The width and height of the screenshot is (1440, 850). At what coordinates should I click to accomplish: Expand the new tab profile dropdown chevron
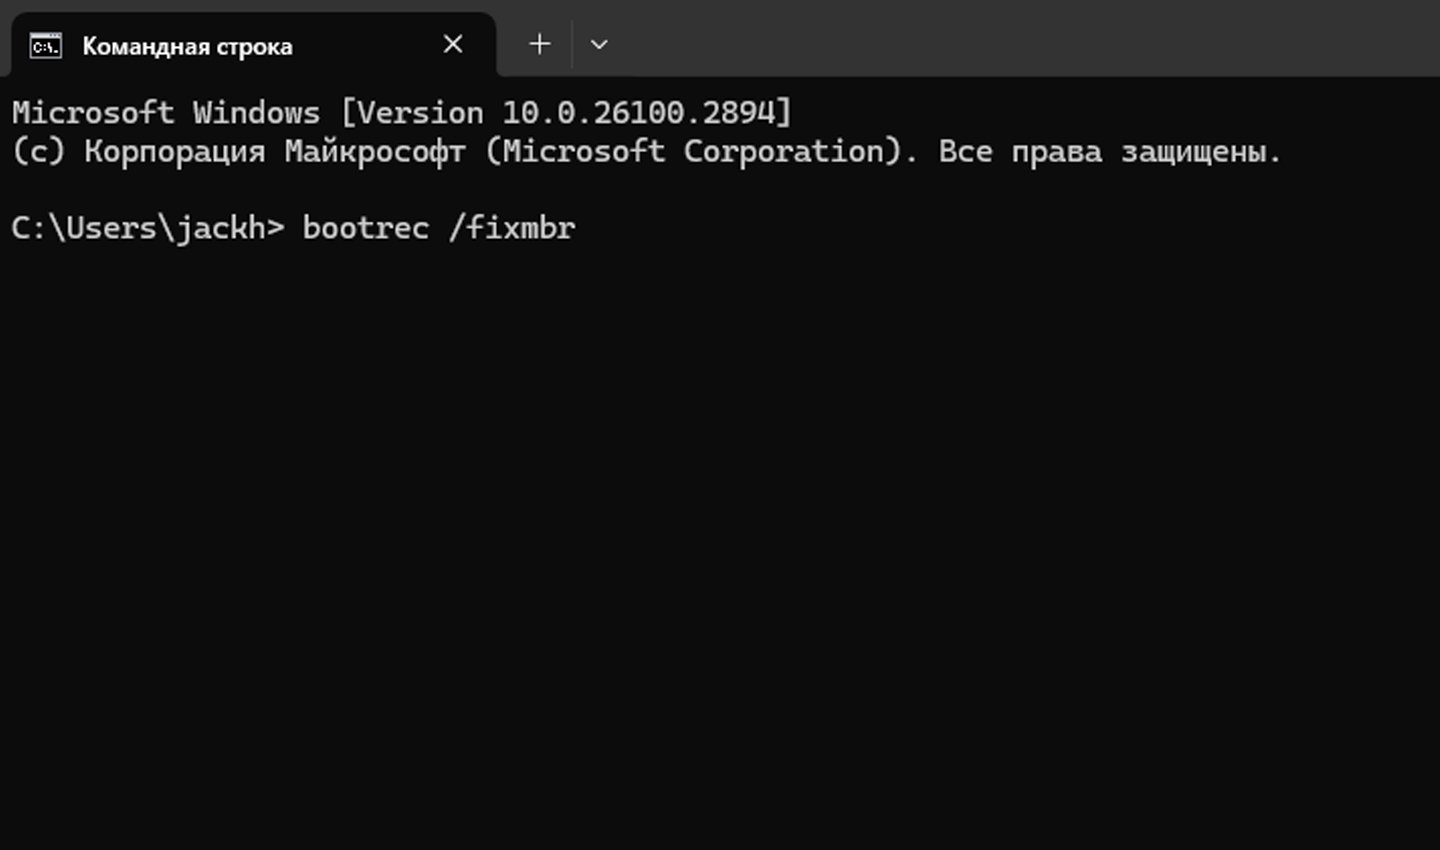pyautogui.click(x=599, y=44)
